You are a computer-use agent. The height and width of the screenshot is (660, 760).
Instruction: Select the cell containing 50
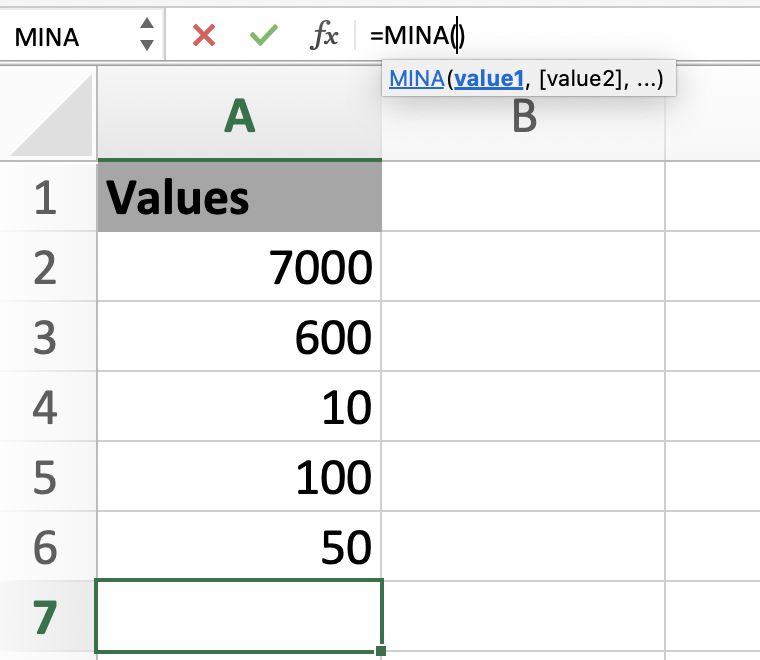(x=239, y=547)
